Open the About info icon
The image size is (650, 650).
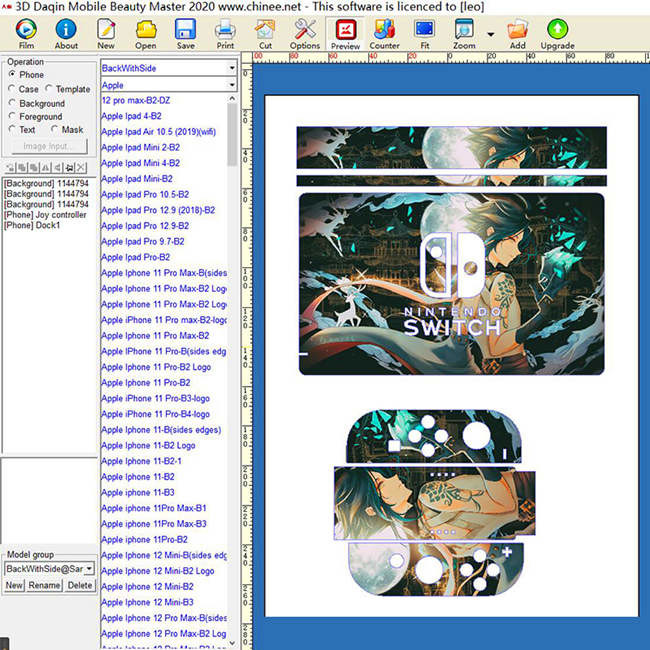(x=66, y=34)
